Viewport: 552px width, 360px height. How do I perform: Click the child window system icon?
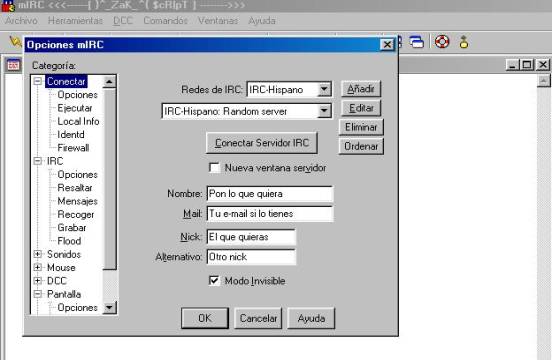pos(13,65)
